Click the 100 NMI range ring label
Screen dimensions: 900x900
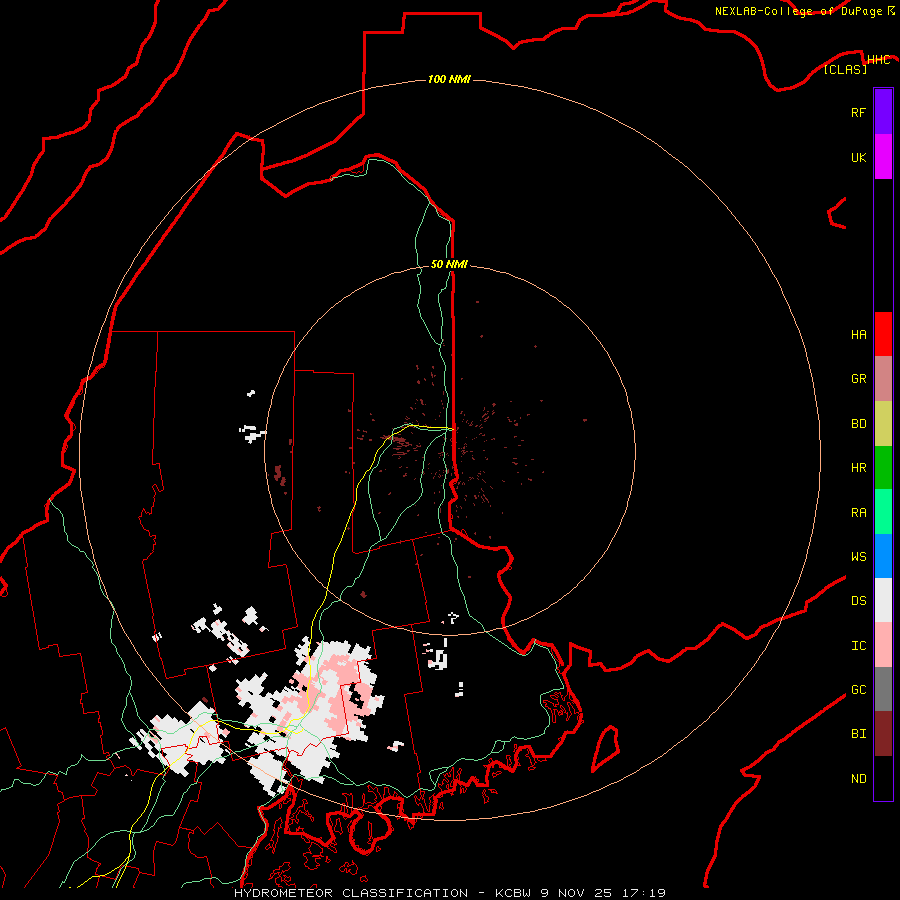tap(449, 79)
